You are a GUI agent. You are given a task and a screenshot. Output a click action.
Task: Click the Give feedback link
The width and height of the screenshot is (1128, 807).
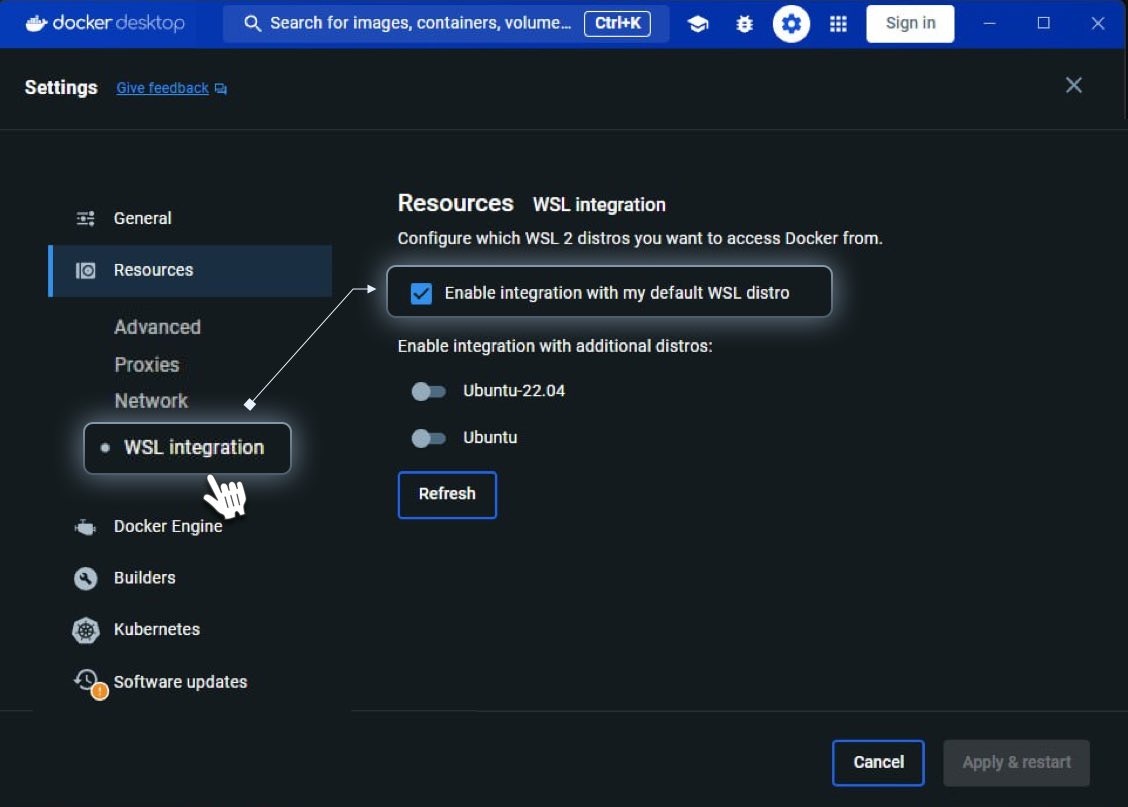click(163, 88)
